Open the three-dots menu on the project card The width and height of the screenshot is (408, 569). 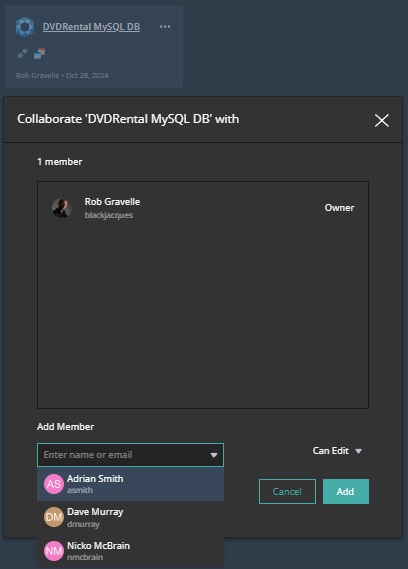[165, 26]
